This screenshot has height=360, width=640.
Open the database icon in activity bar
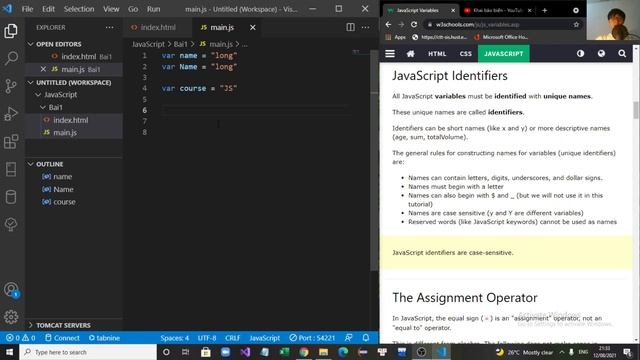tap(11, 197)
